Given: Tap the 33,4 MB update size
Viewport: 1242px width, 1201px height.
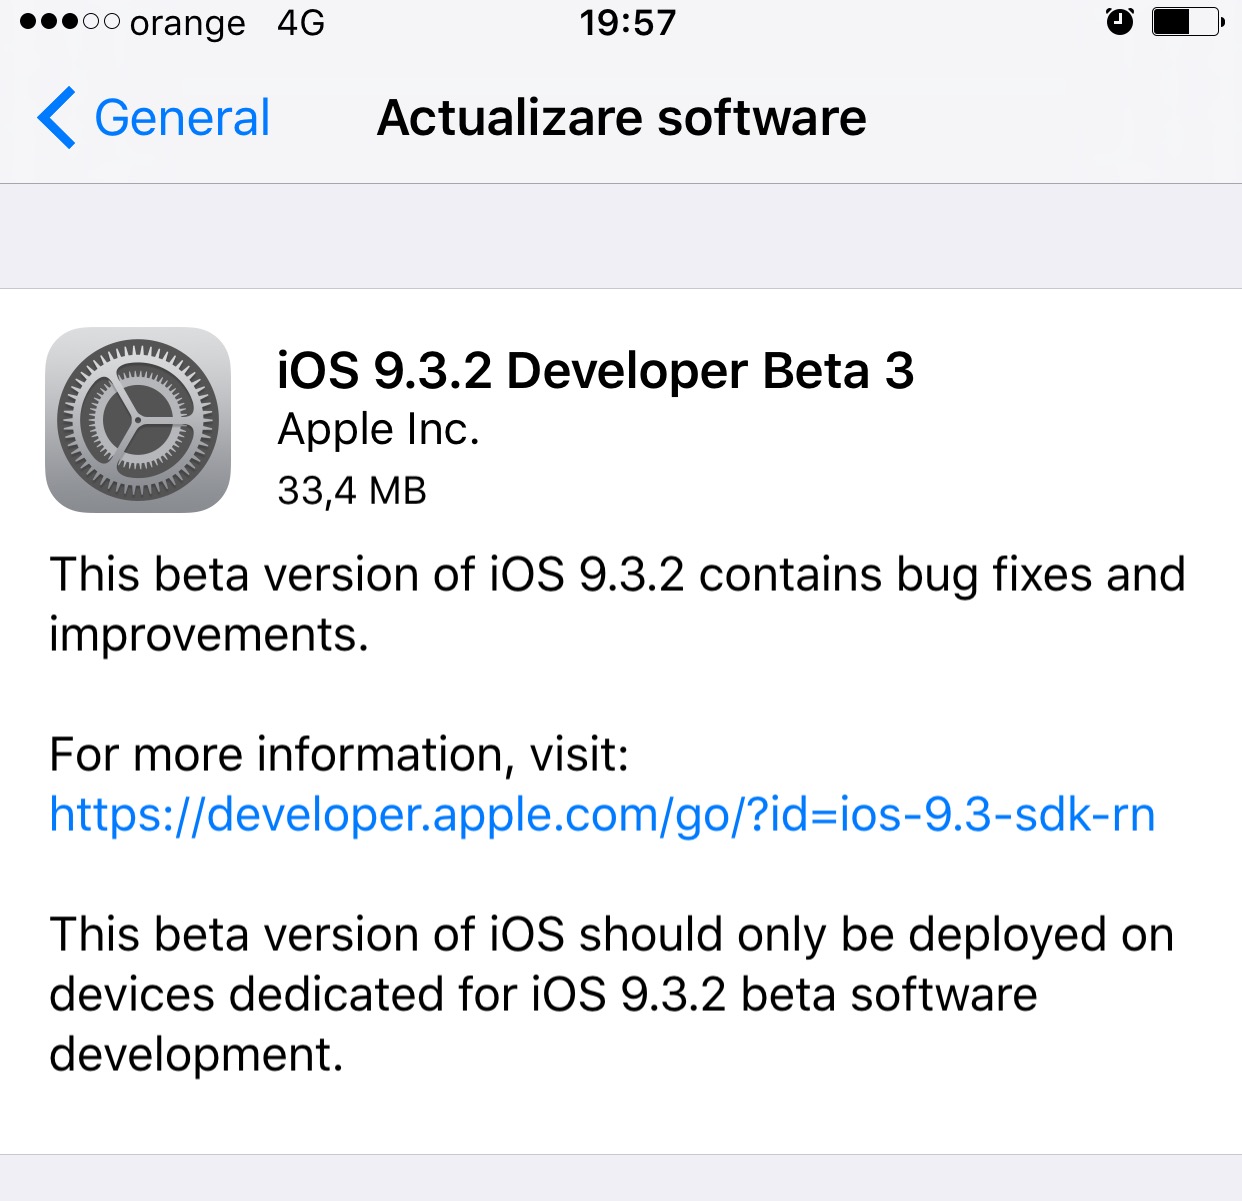Looking at the screenshot, I should pos(352,491).
